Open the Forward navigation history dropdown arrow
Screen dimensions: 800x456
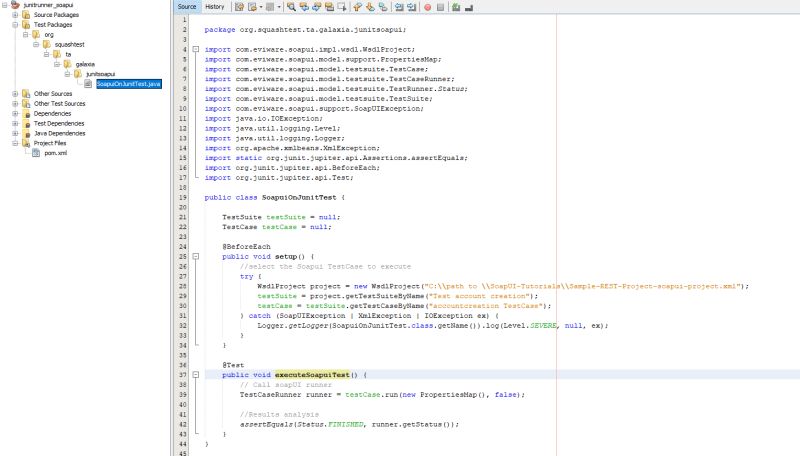point(279,7)
